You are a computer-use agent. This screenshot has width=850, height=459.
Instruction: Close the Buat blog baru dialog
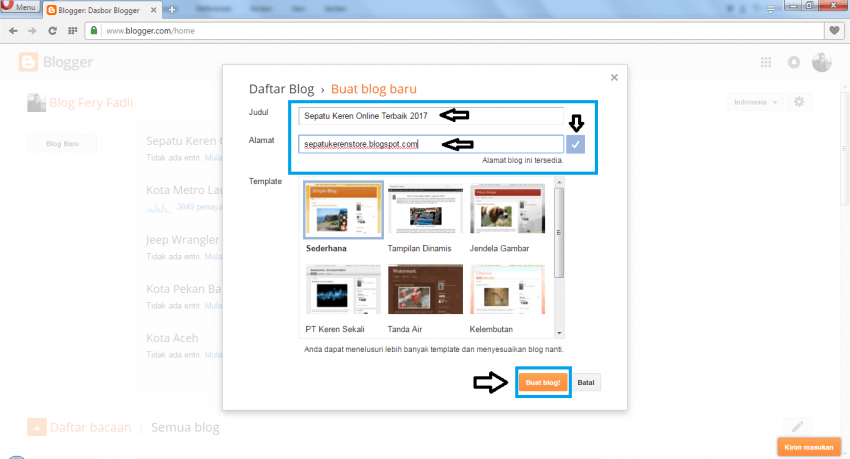[614, 77]
